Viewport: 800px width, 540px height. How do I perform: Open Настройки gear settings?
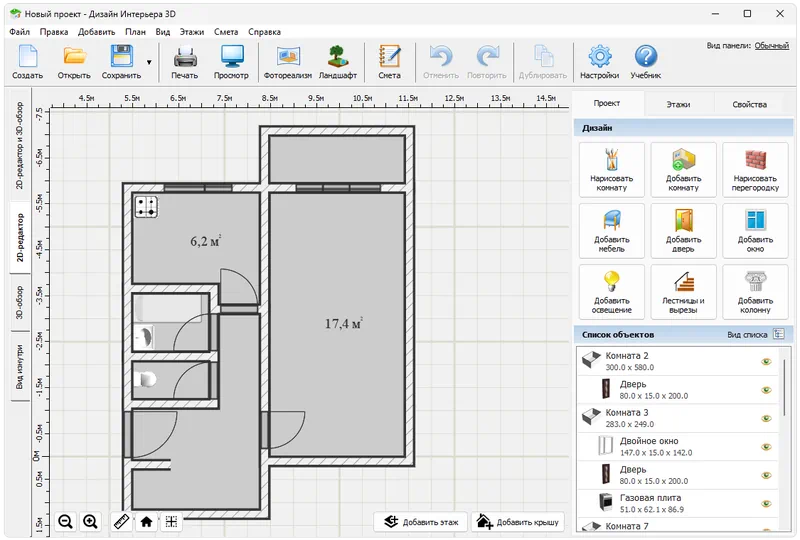click(x=599, y=62)
